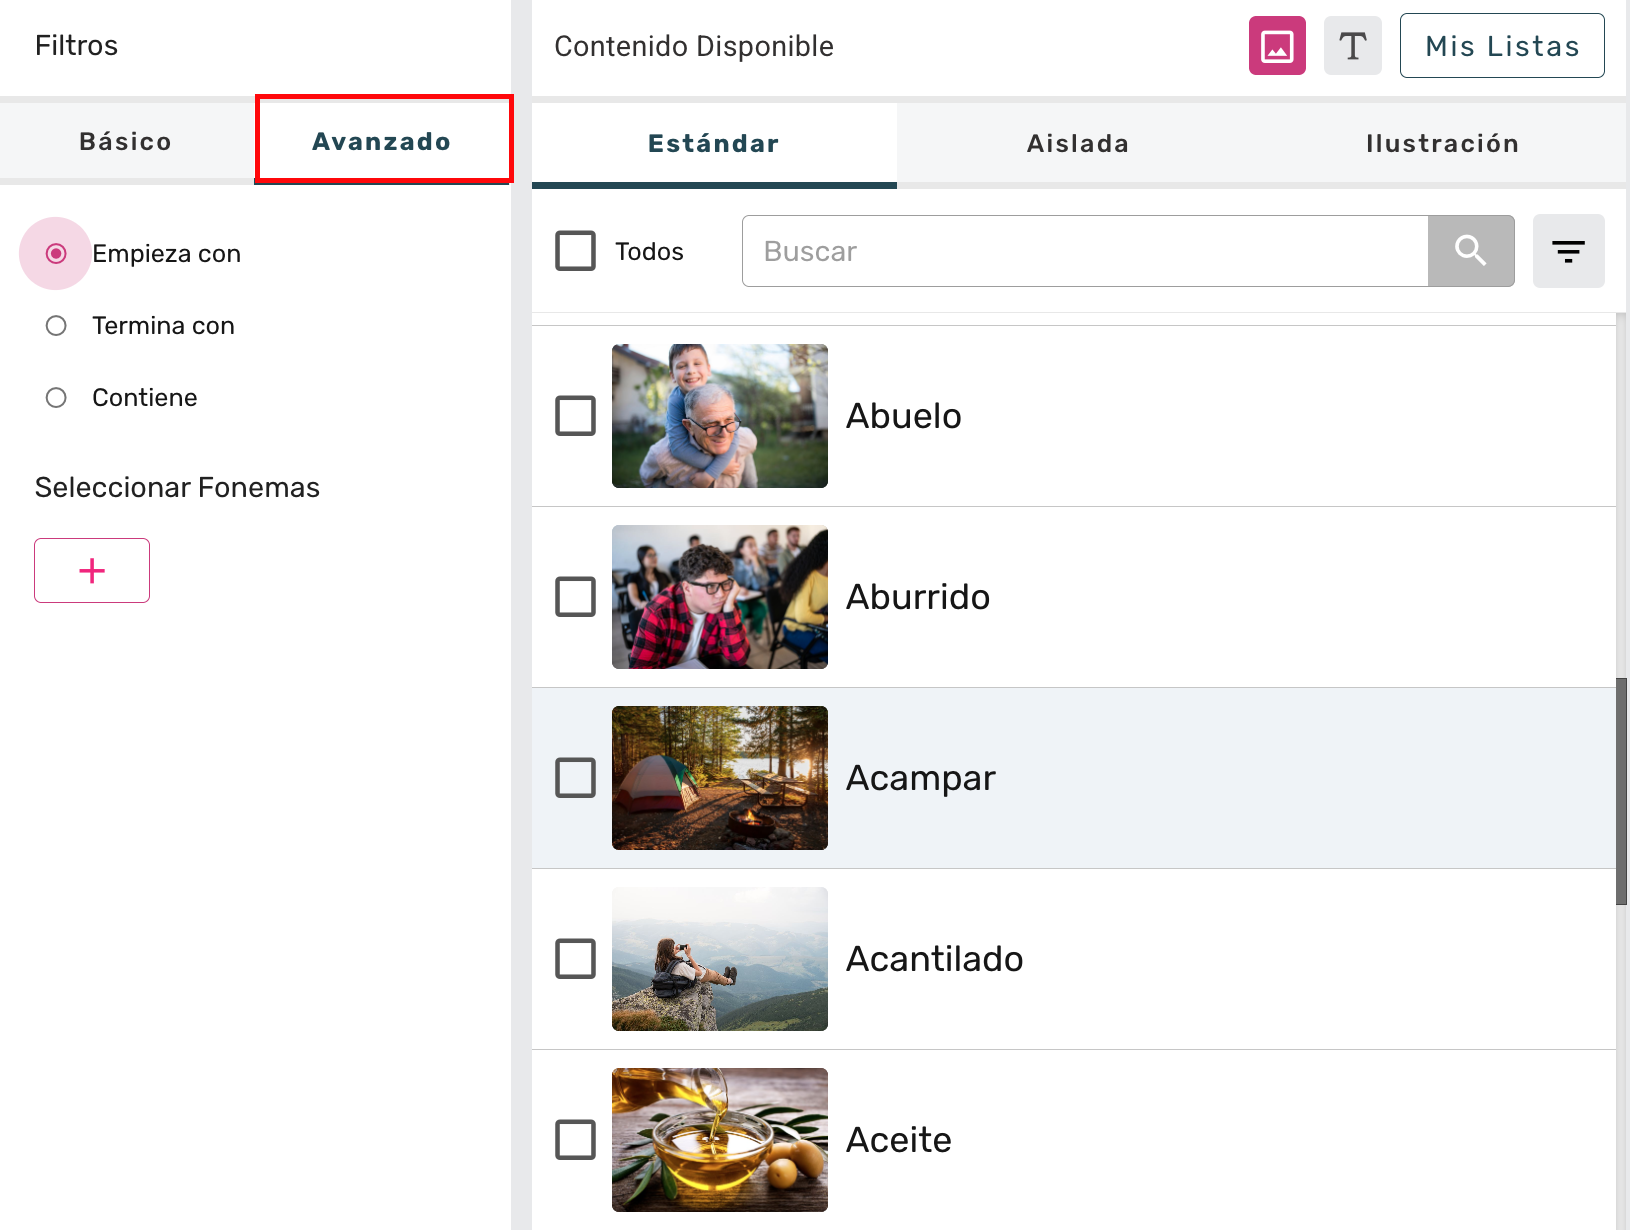Click the Seleccionar Fonemas label
Viewport: 1630px width, 1230px height.
coord(177,487)
